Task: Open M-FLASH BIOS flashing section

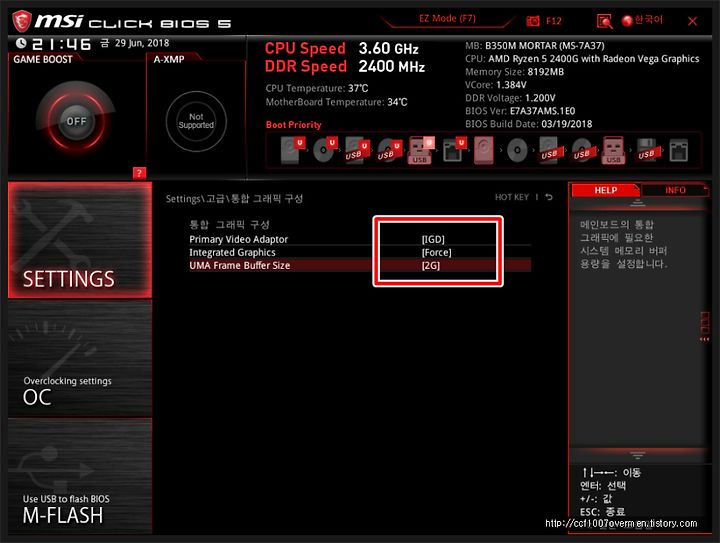Action: [80, 476]
